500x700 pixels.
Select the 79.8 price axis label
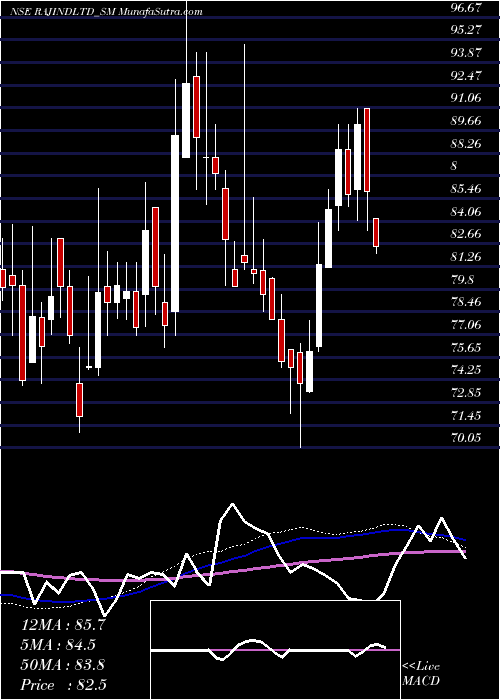pos(463,279)
